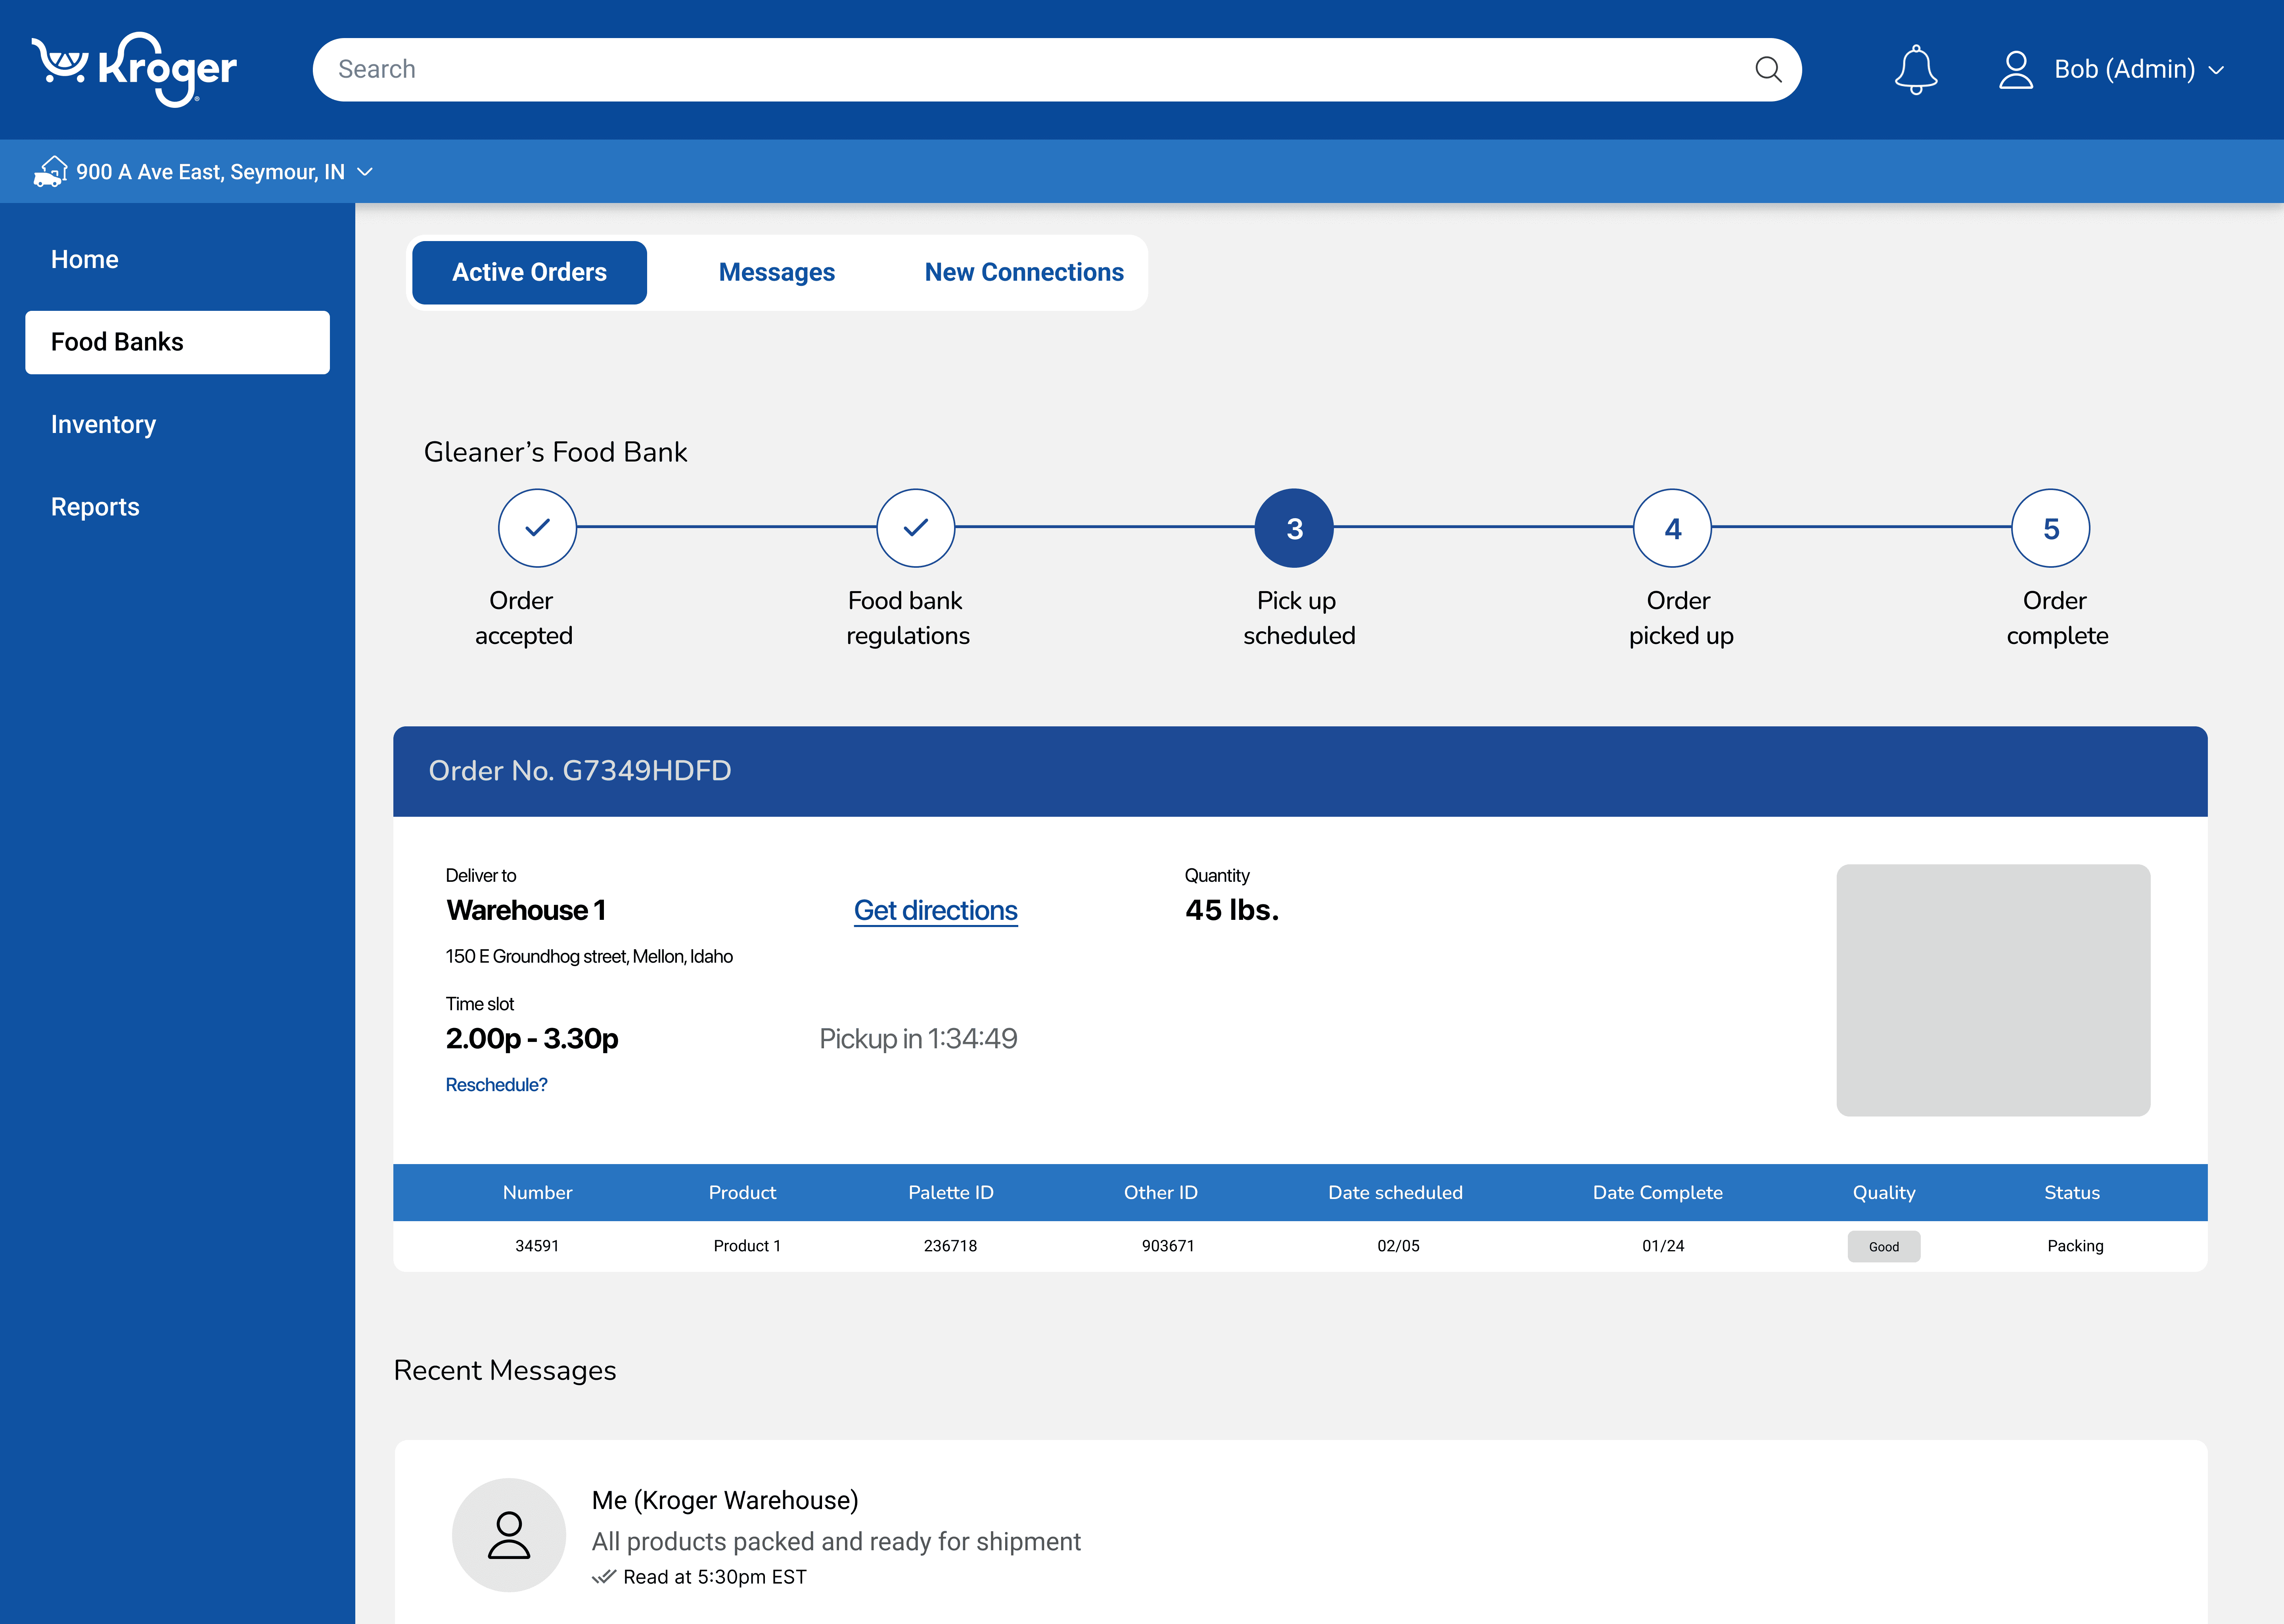Select step 4 Order picked up
2284x1624 pixels.
click(1672, 528)
